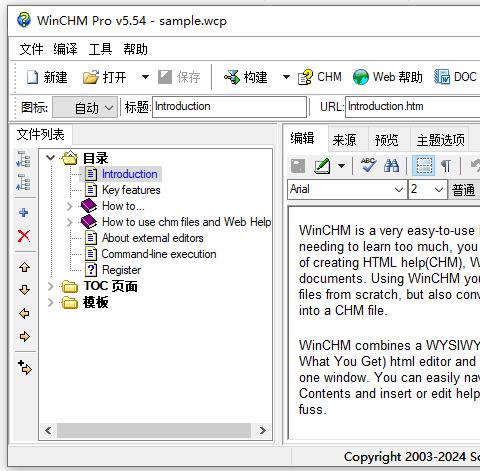Screen dimensions: 480x471
Task: Expand the 模板 folder
Action: 51,302
